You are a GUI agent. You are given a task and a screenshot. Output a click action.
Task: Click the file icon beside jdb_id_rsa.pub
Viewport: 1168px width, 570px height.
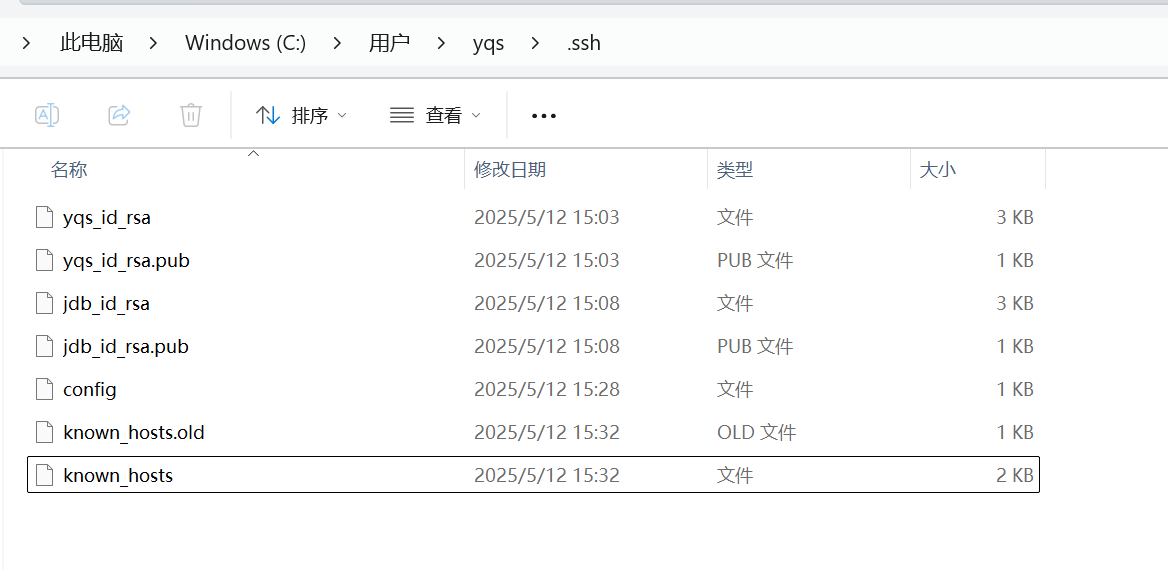click(x=43, y=346)
